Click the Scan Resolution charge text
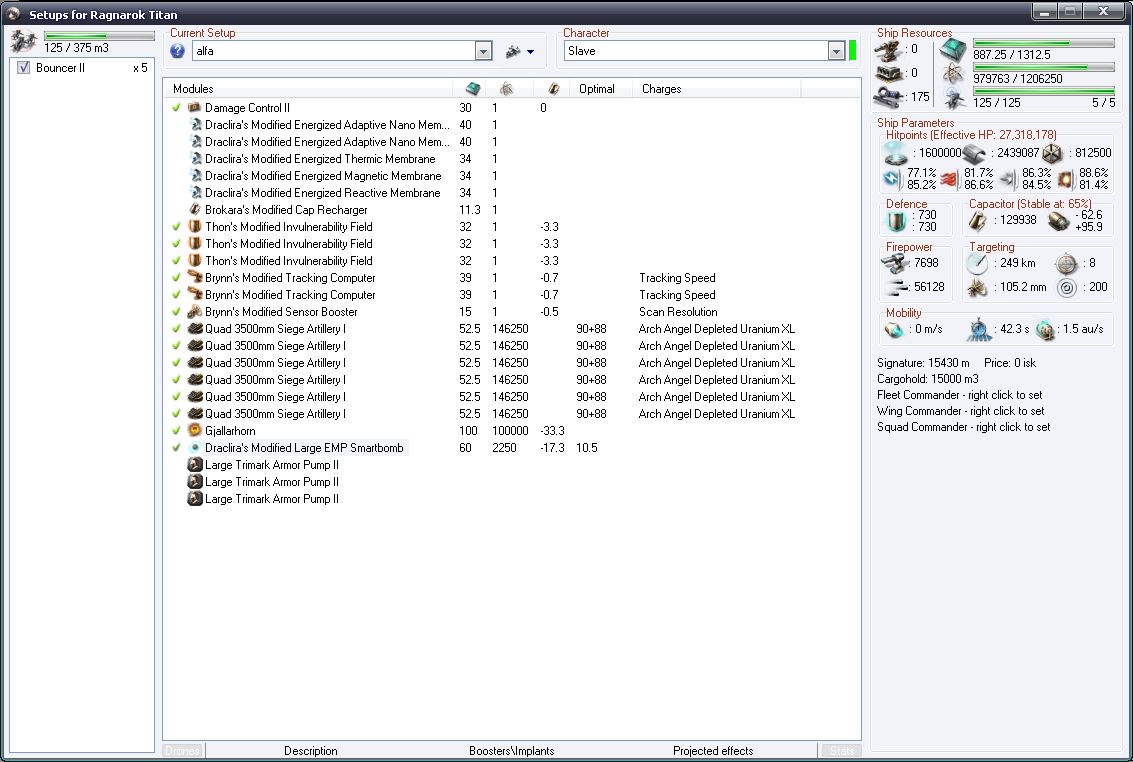 coord(678,312)
